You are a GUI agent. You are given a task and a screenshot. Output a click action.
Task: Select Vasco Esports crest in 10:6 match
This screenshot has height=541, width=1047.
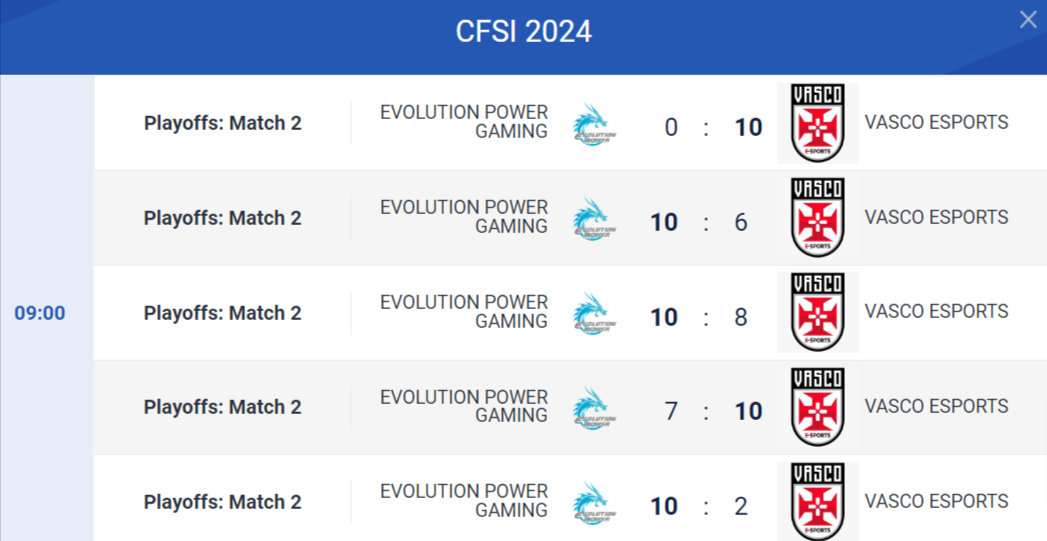point(817,218)
